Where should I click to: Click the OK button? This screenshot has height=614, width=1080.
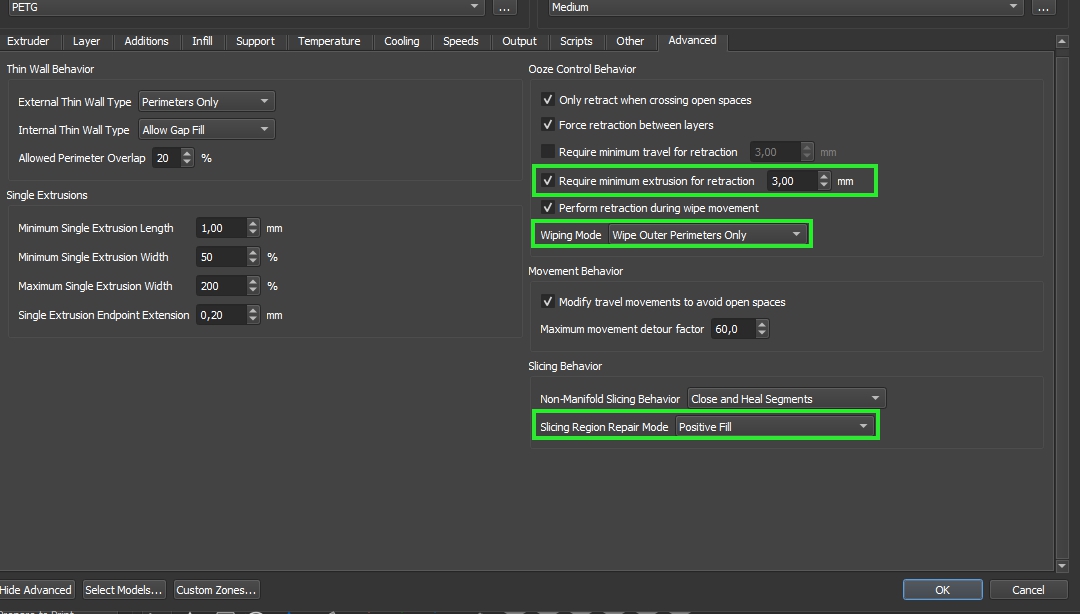pyautogui.click(x=942, y=590)
